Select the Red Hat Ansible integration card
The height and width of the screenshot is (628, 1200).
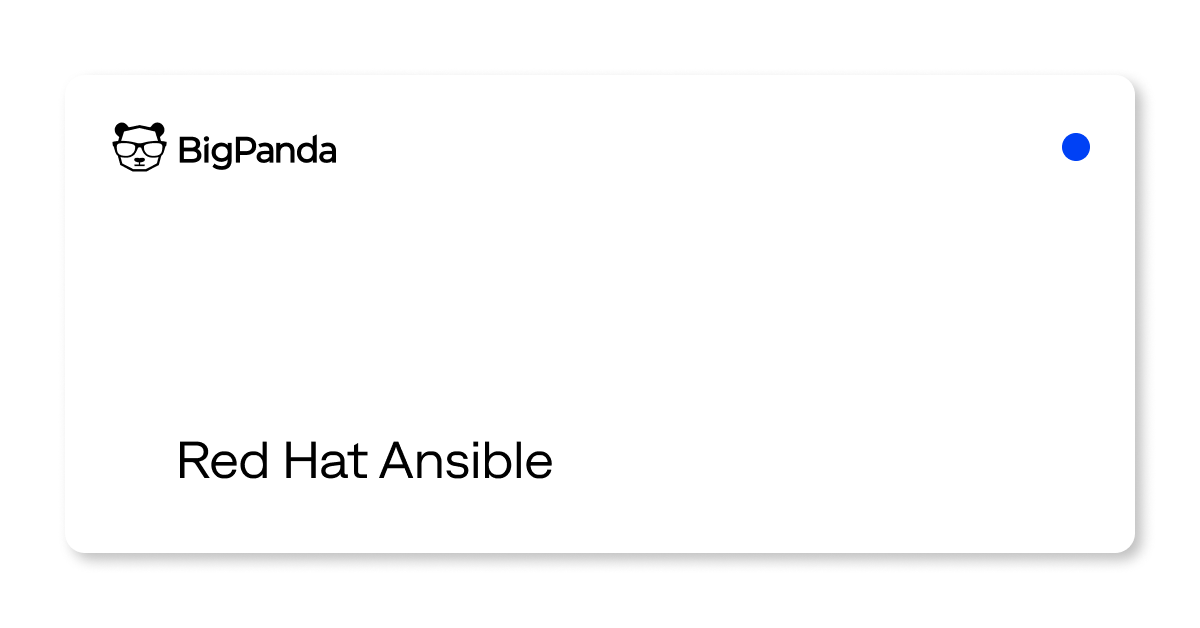[x=600, y=314]
